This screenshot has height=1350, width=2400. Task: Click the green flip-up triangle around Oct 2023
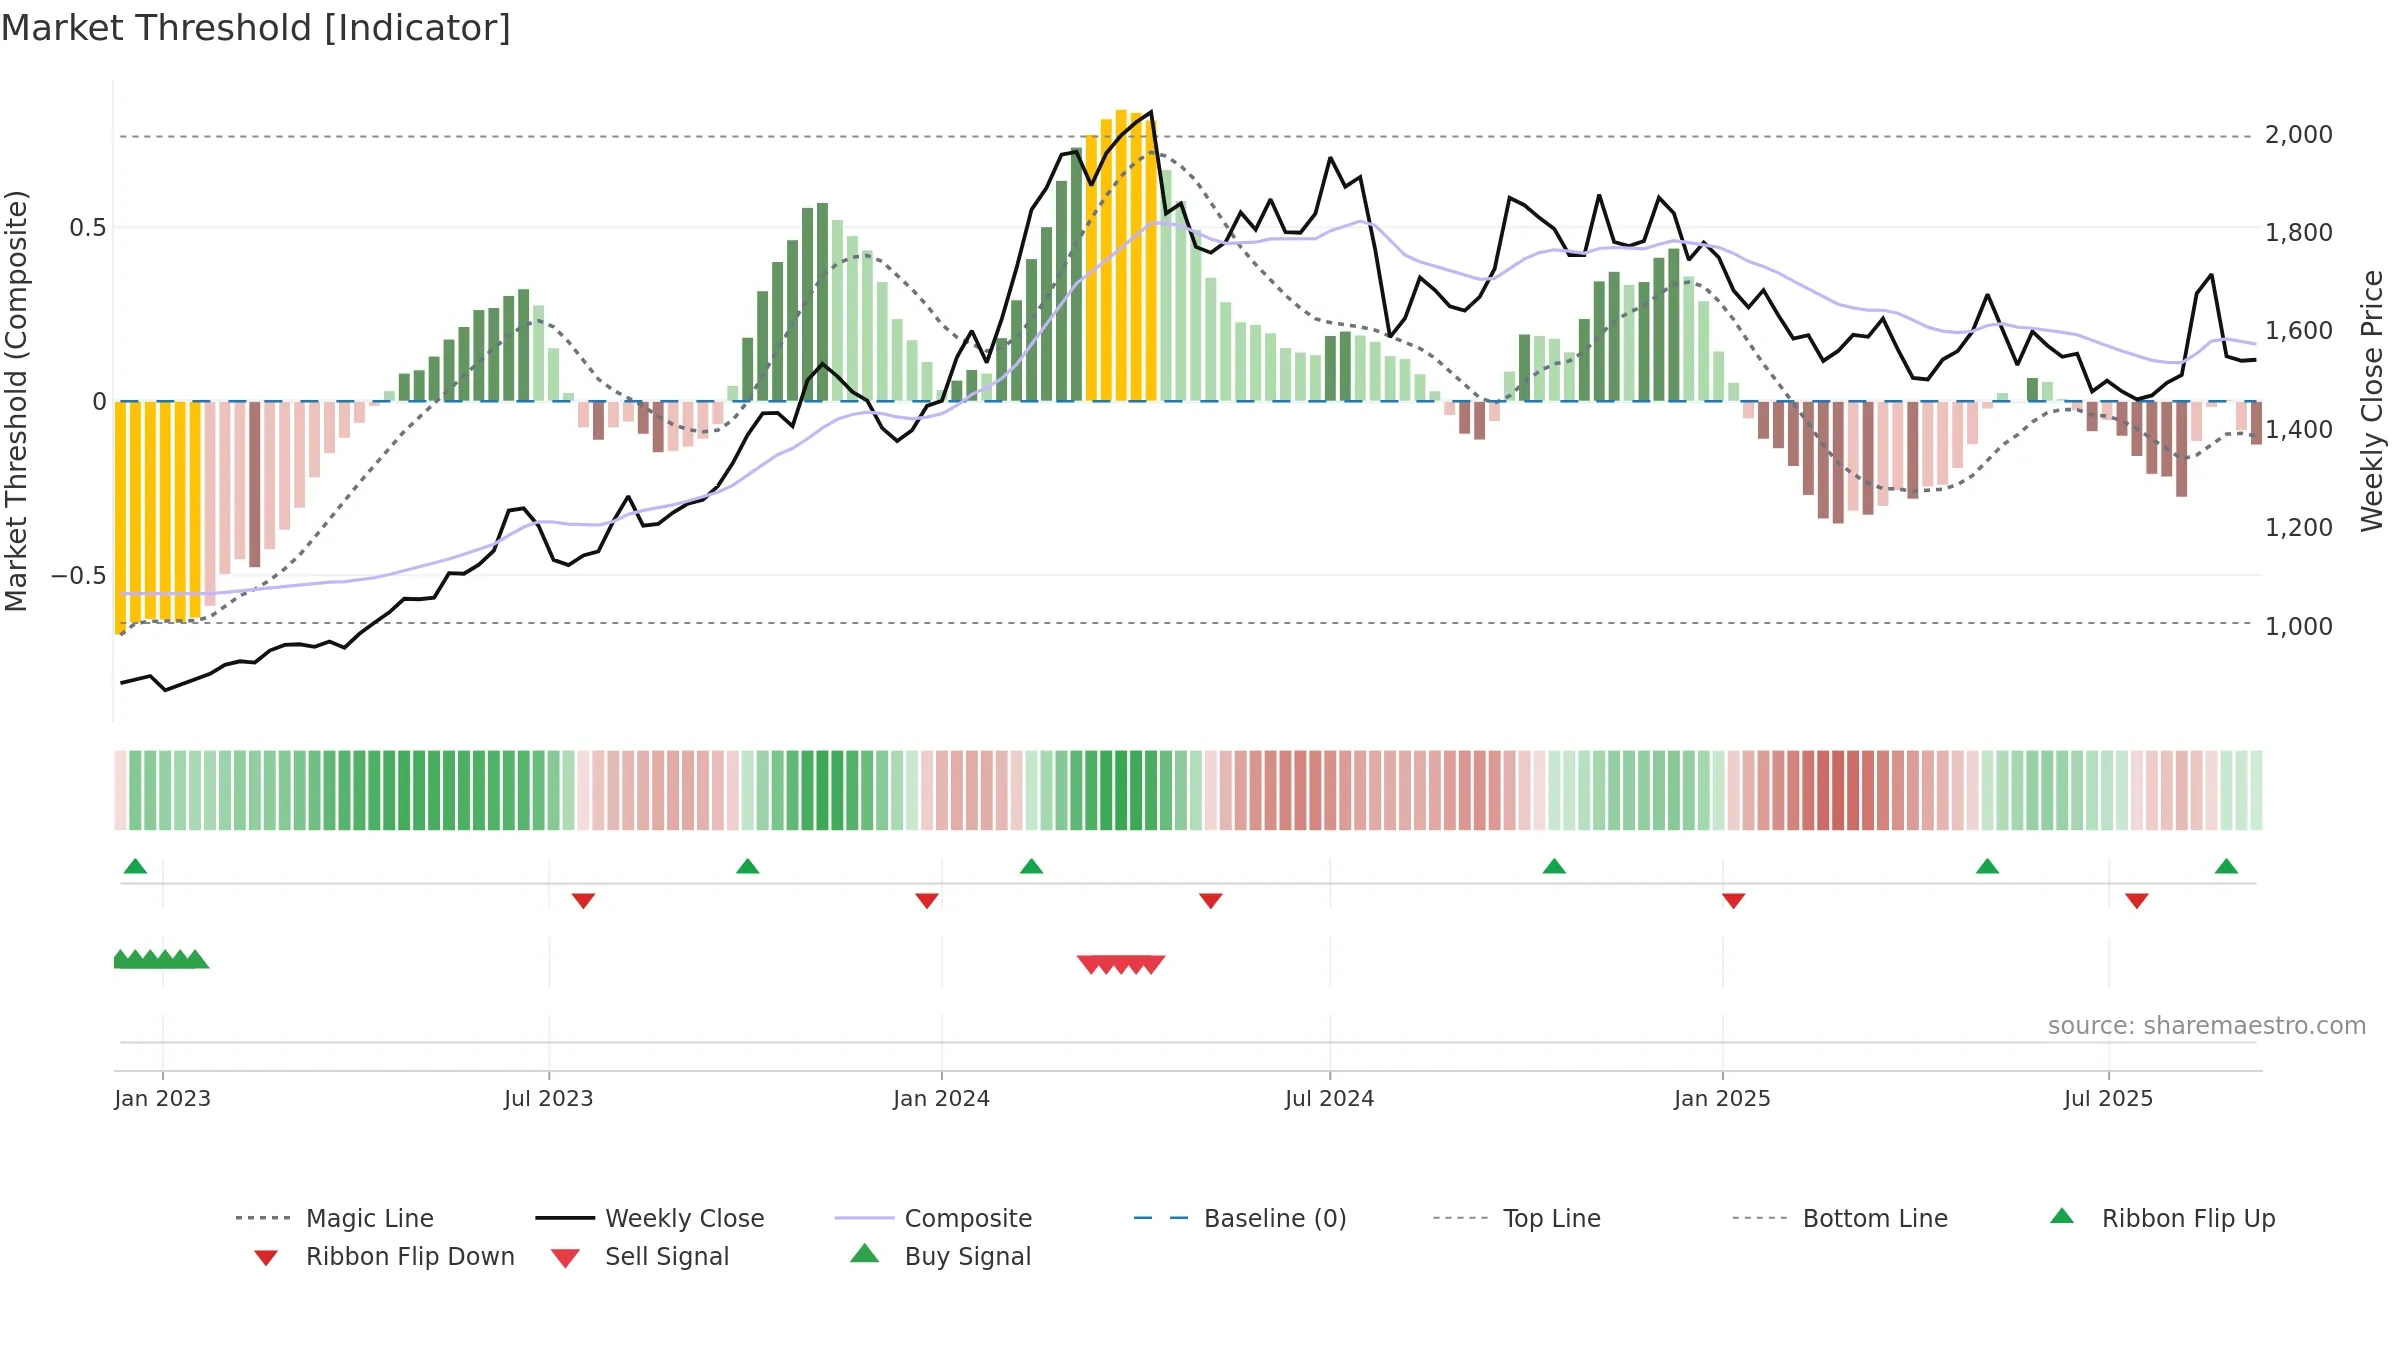point(747,866)
